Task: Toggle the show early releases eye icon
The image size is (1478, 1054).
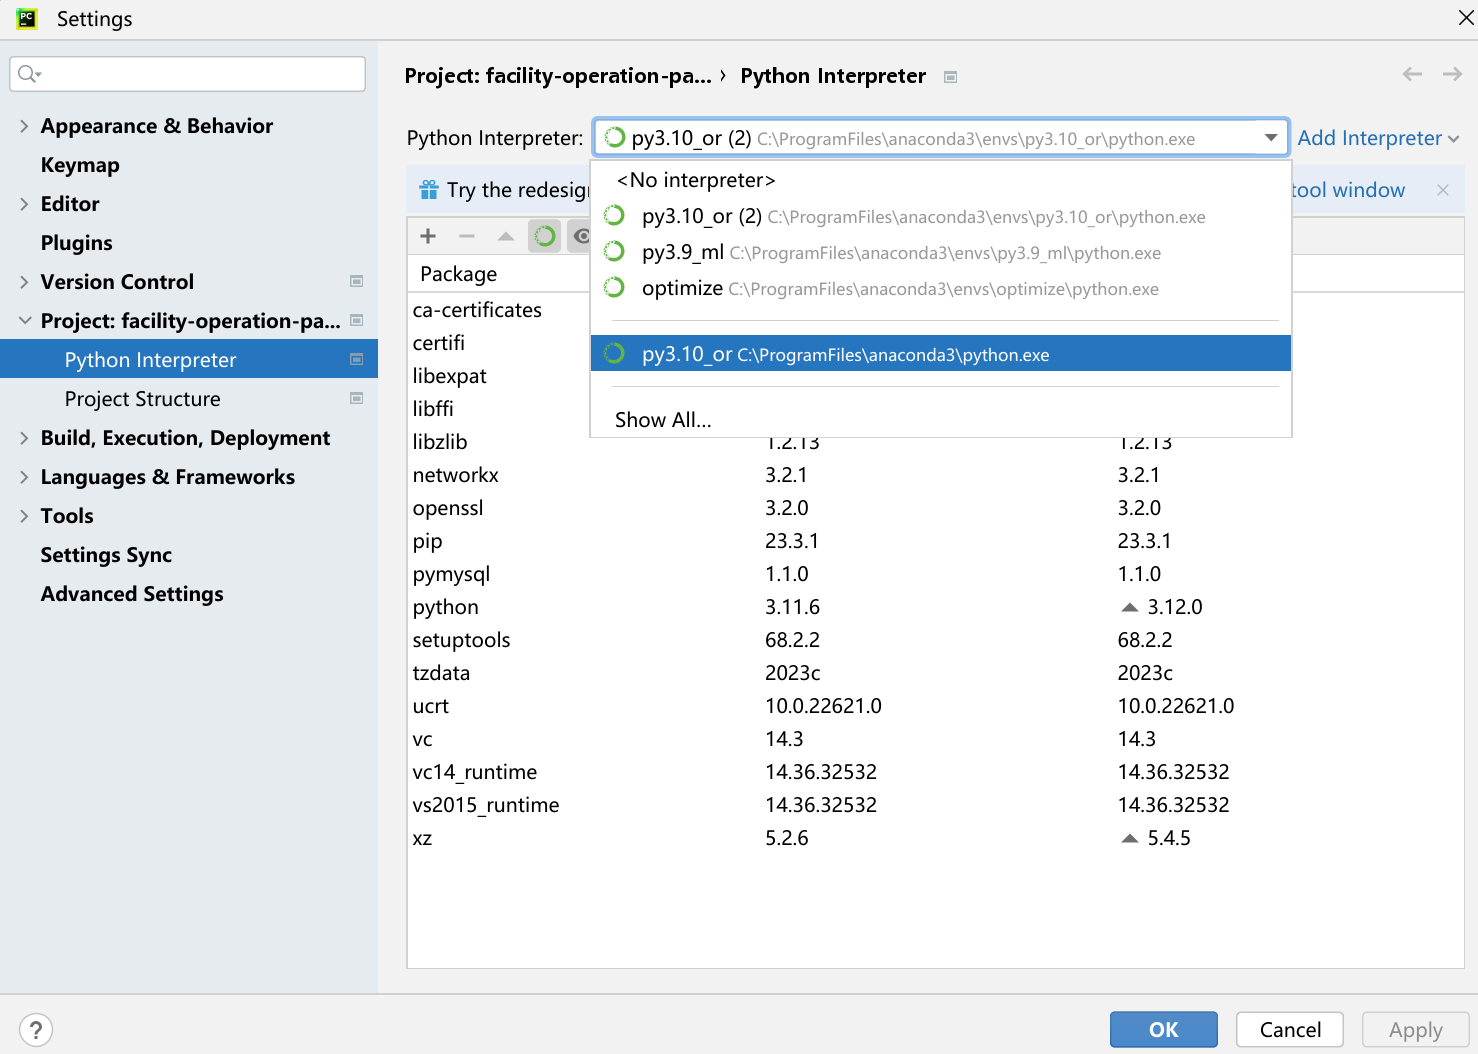Action: 581,236
